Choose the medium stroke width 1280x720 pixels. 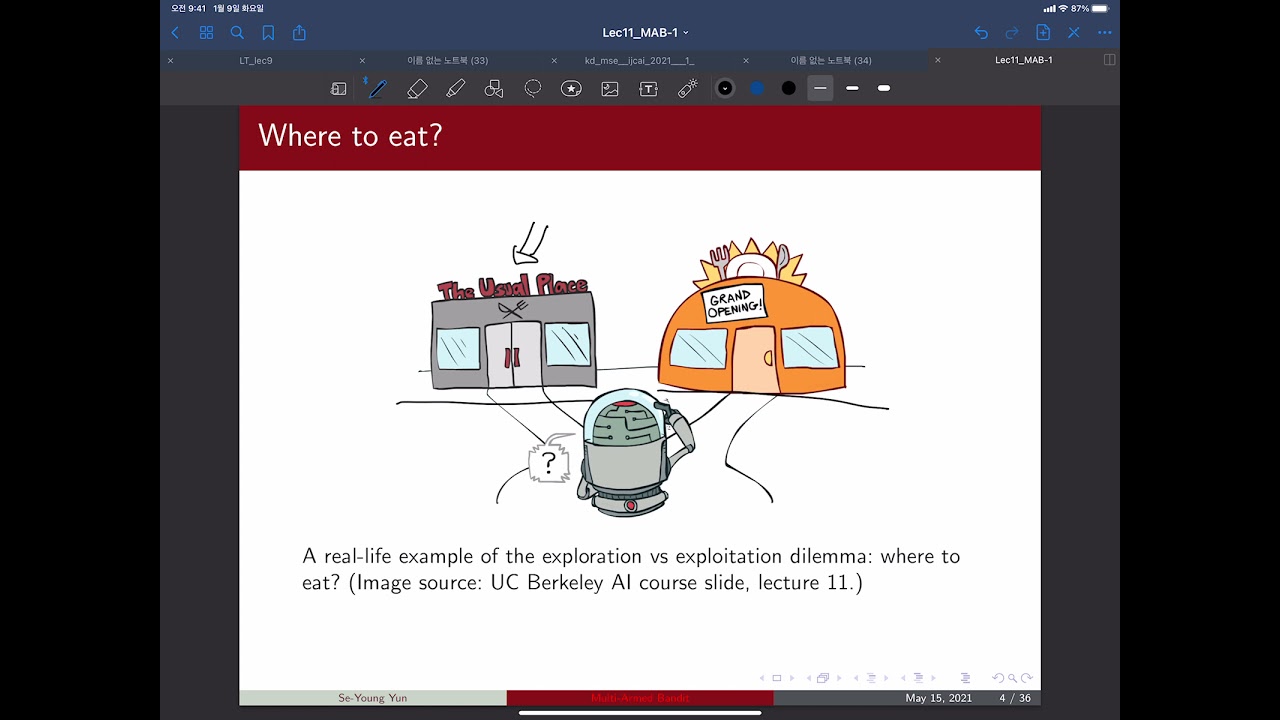(x=852, y=88)
